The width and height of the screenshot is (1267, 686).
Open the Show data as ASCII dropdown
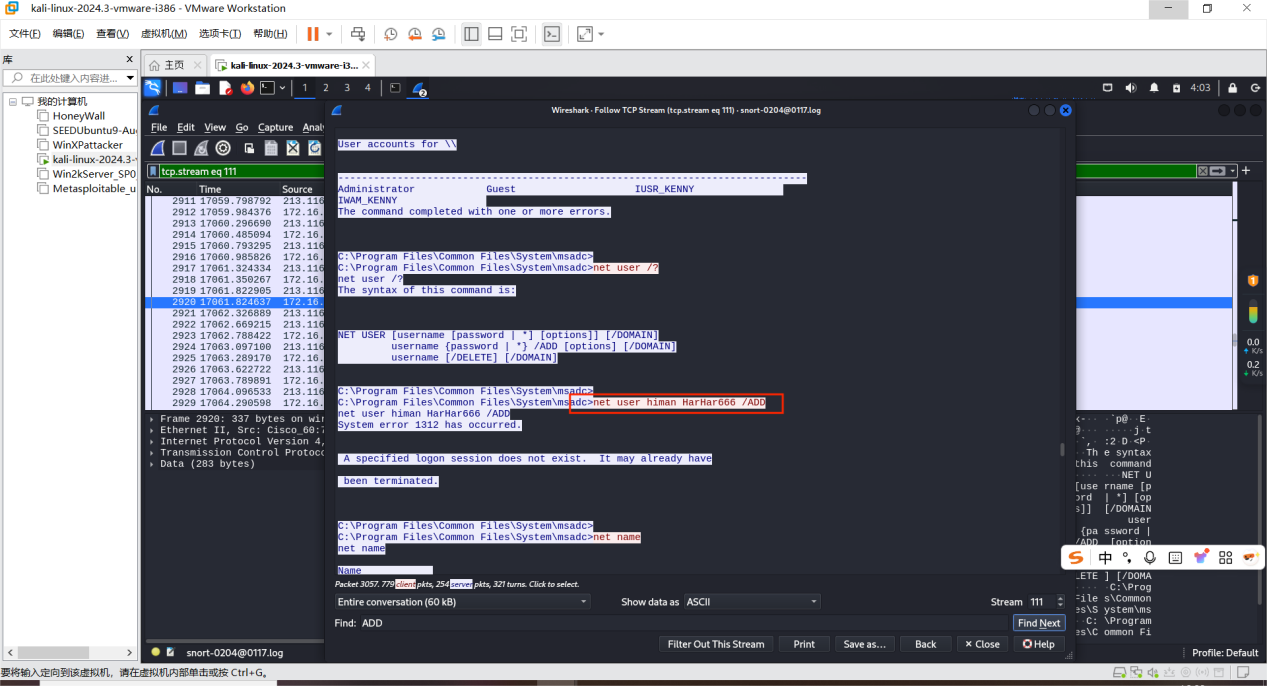point(751,602)
